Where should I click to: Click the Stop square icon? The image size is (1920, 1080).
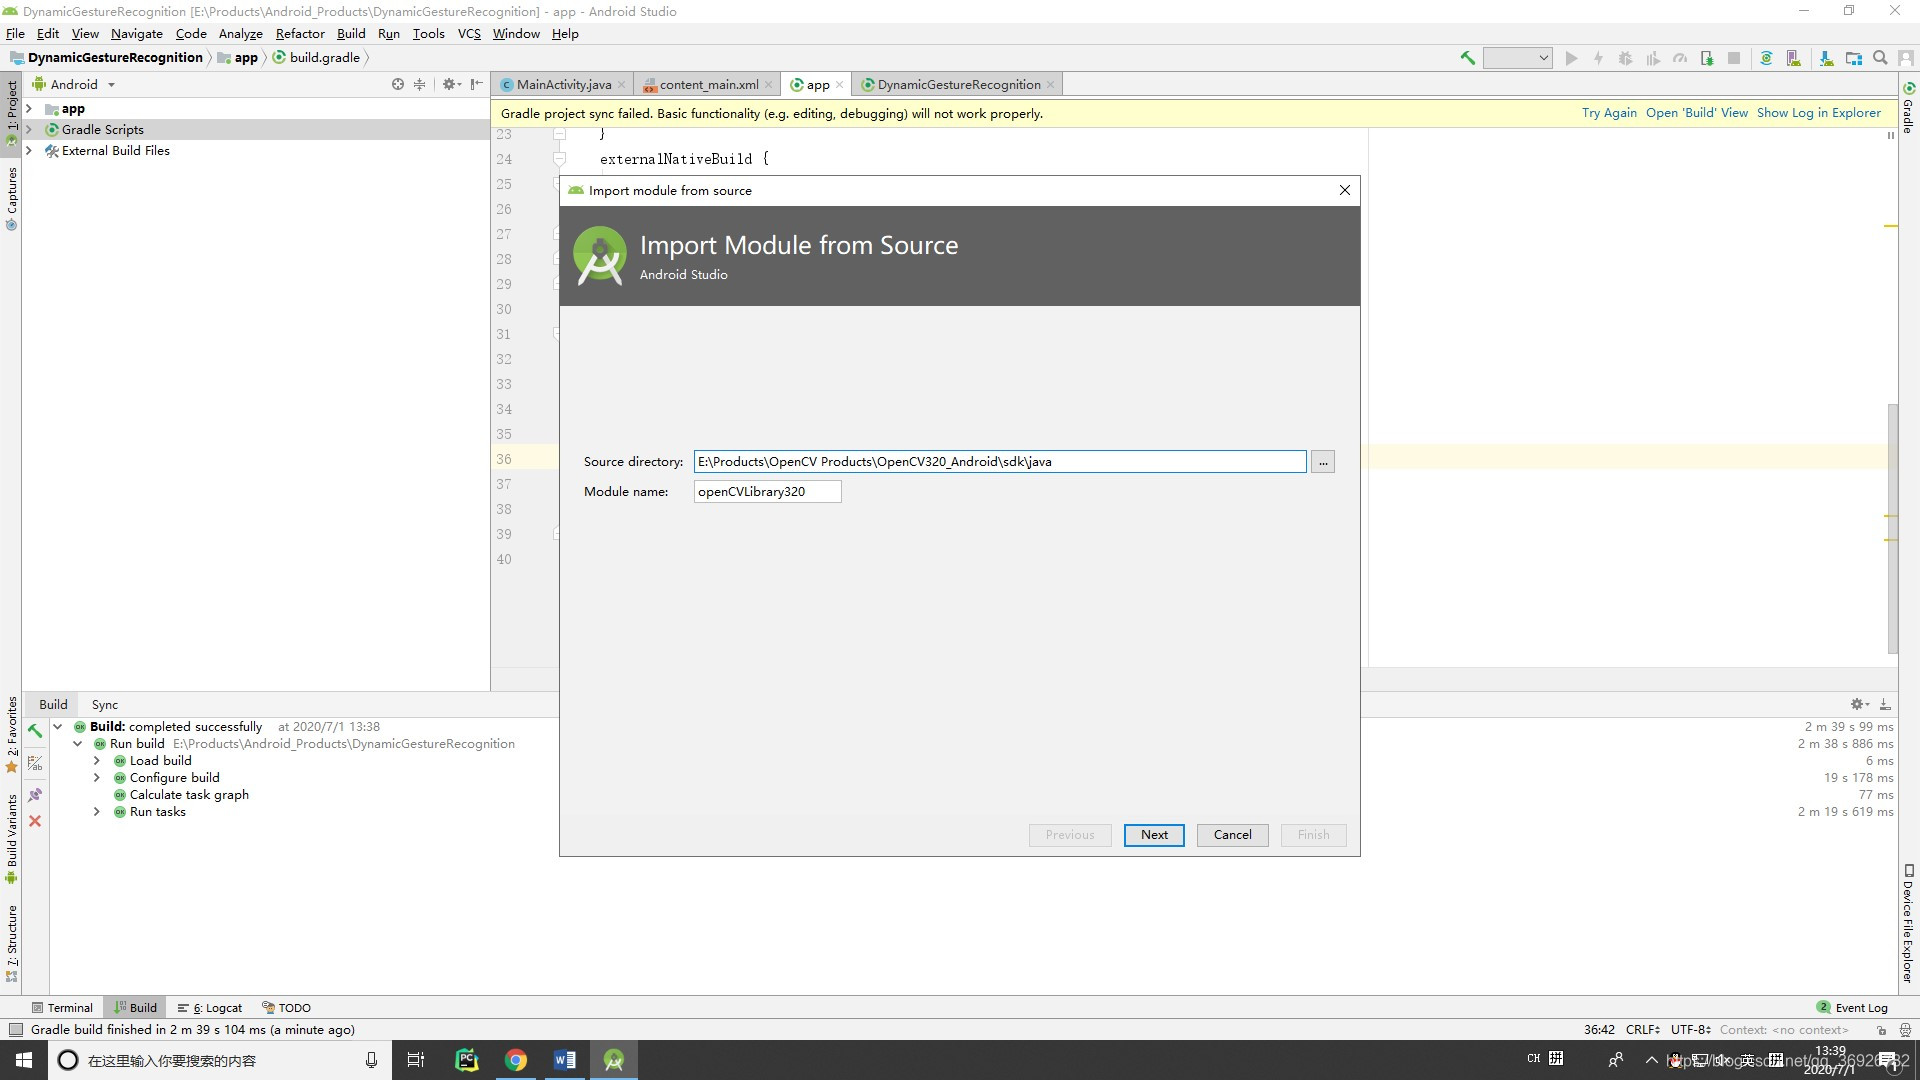pyautogui.click(x=1734, y=58)
